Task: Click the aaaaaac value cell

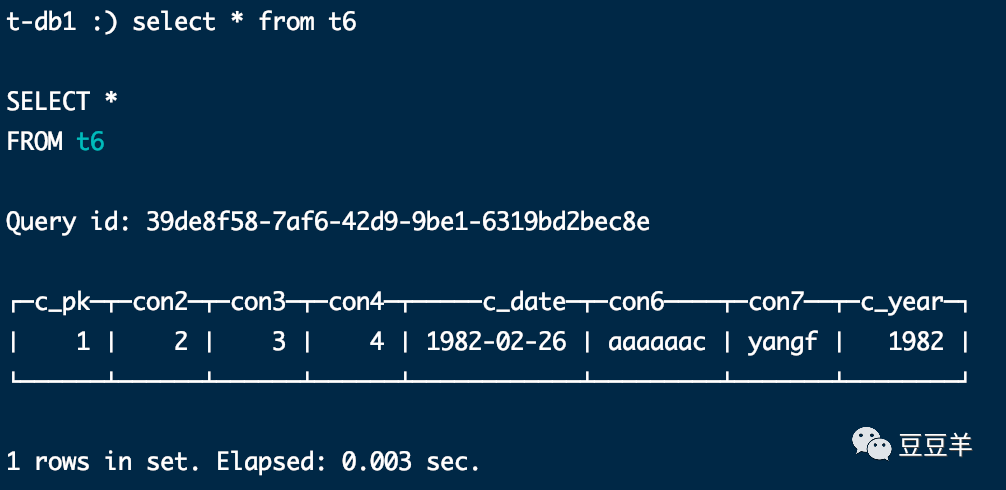Action: coord(657,342)
